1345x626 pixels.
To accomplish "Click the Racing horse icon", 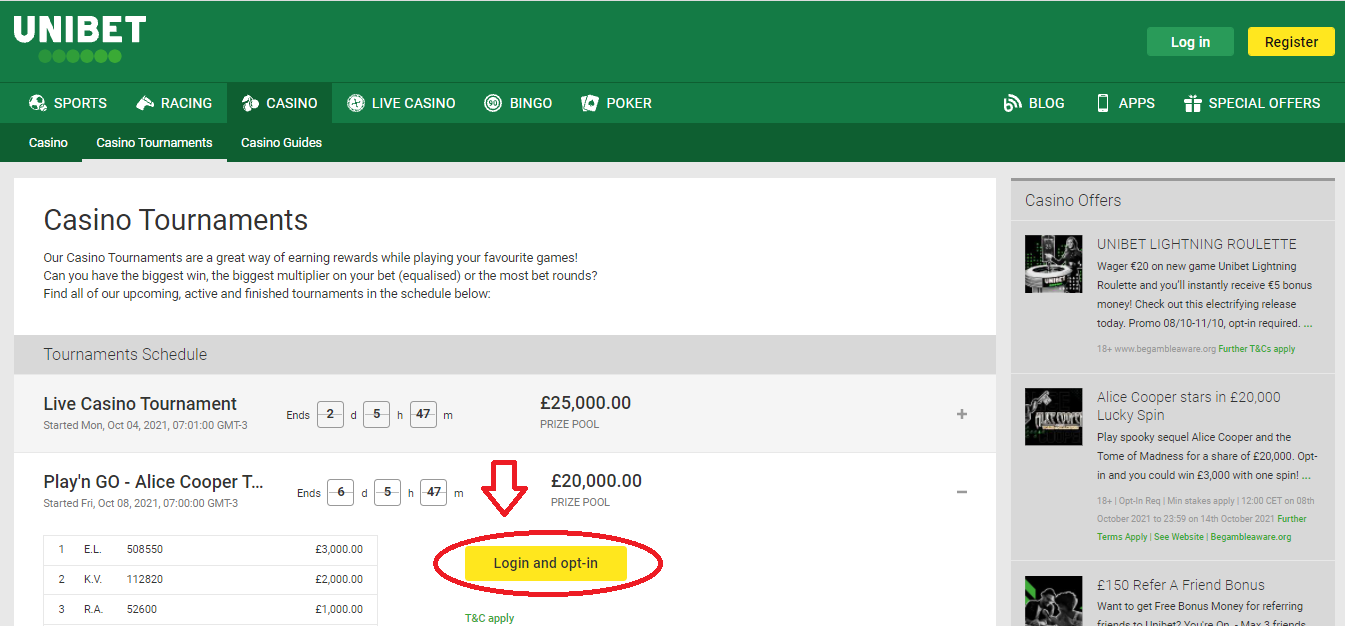I will [145, 103].
